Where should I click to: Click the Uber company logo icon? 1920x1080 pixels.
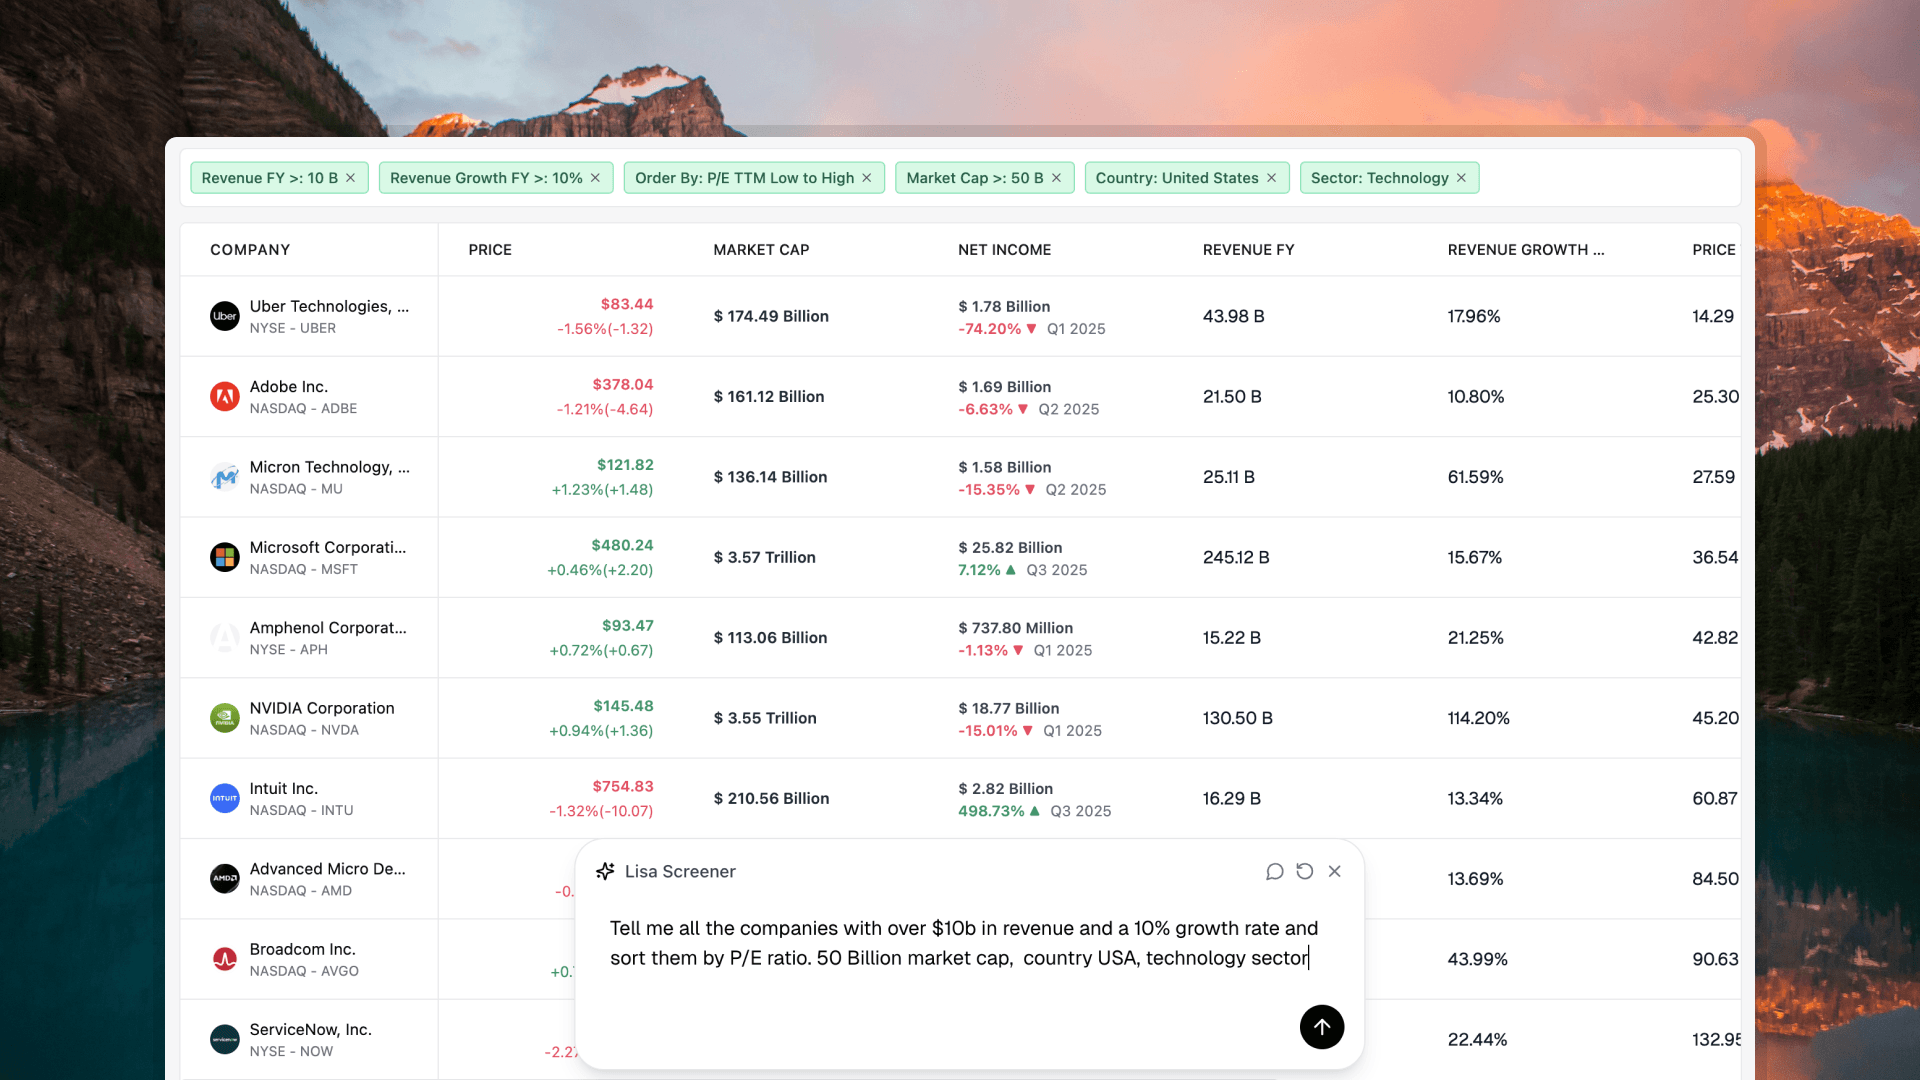click(225, 316)
